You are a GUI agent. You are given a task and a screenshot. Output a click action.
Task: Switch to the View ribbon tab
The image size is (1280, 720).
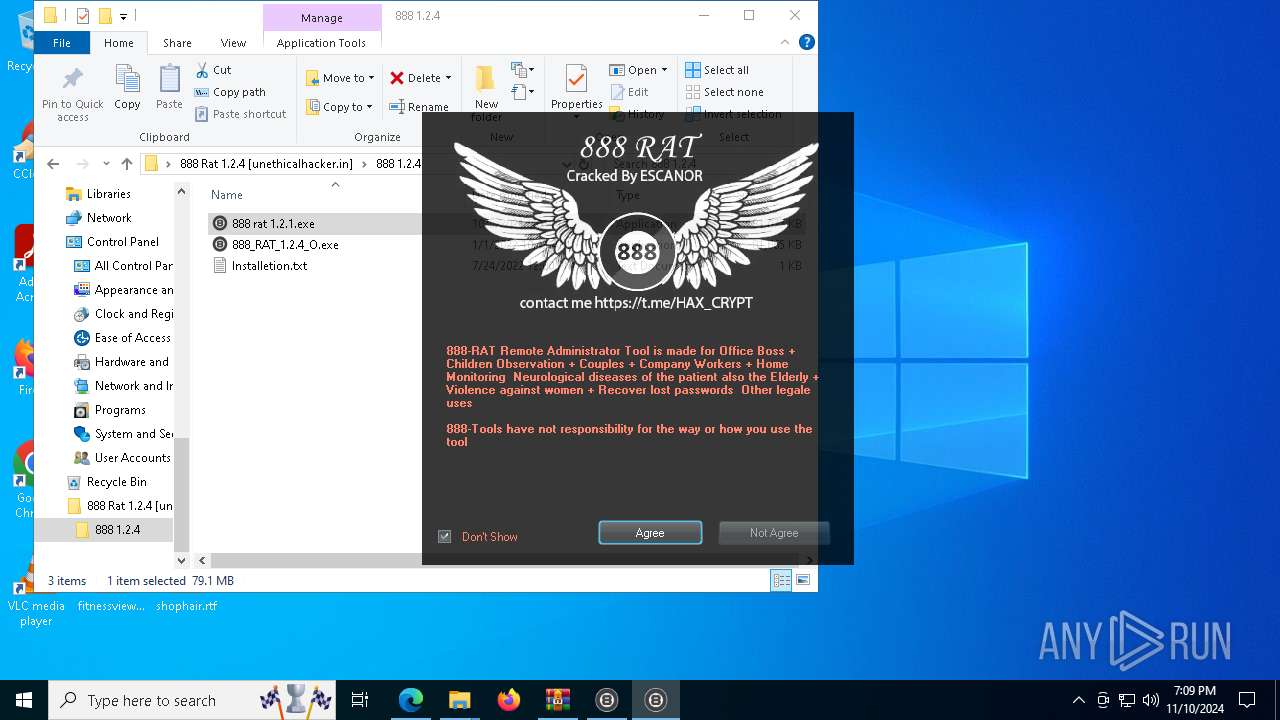click(233, 43)
